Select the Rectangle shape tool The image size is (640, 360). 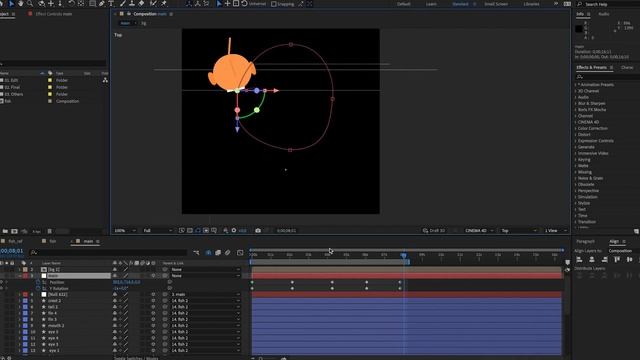pyautogui.click(x=93, y=4)
